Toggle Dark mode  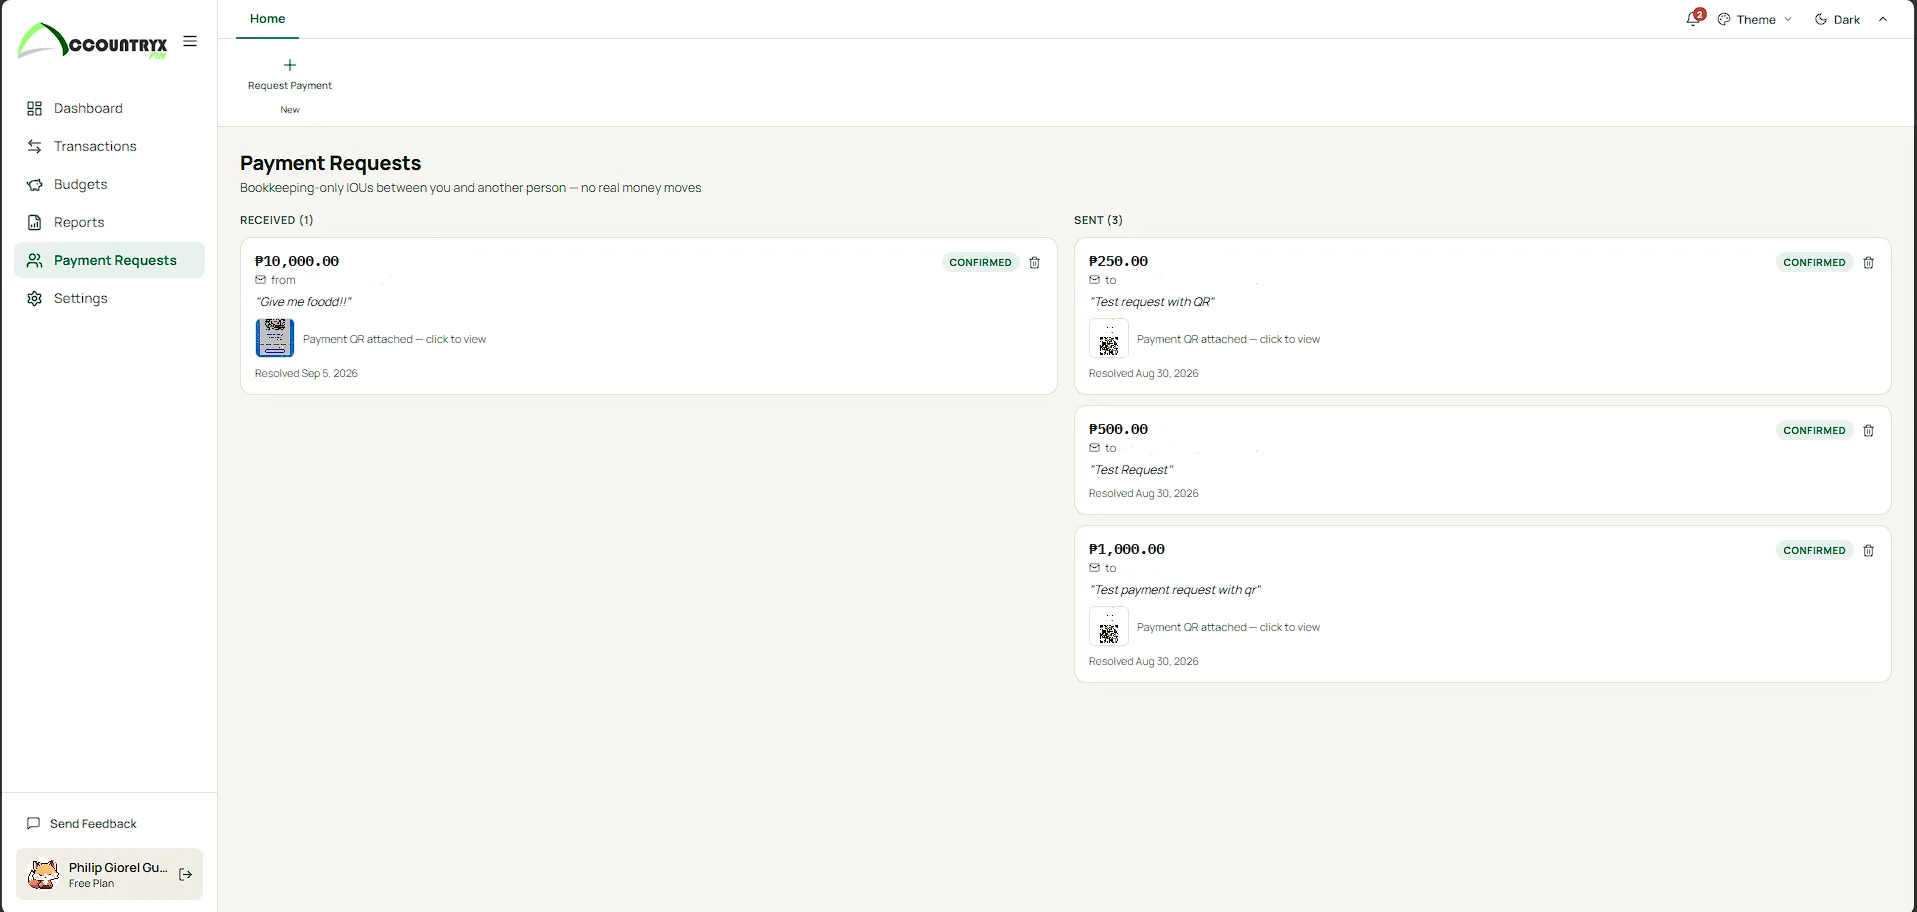(1837, 19)
